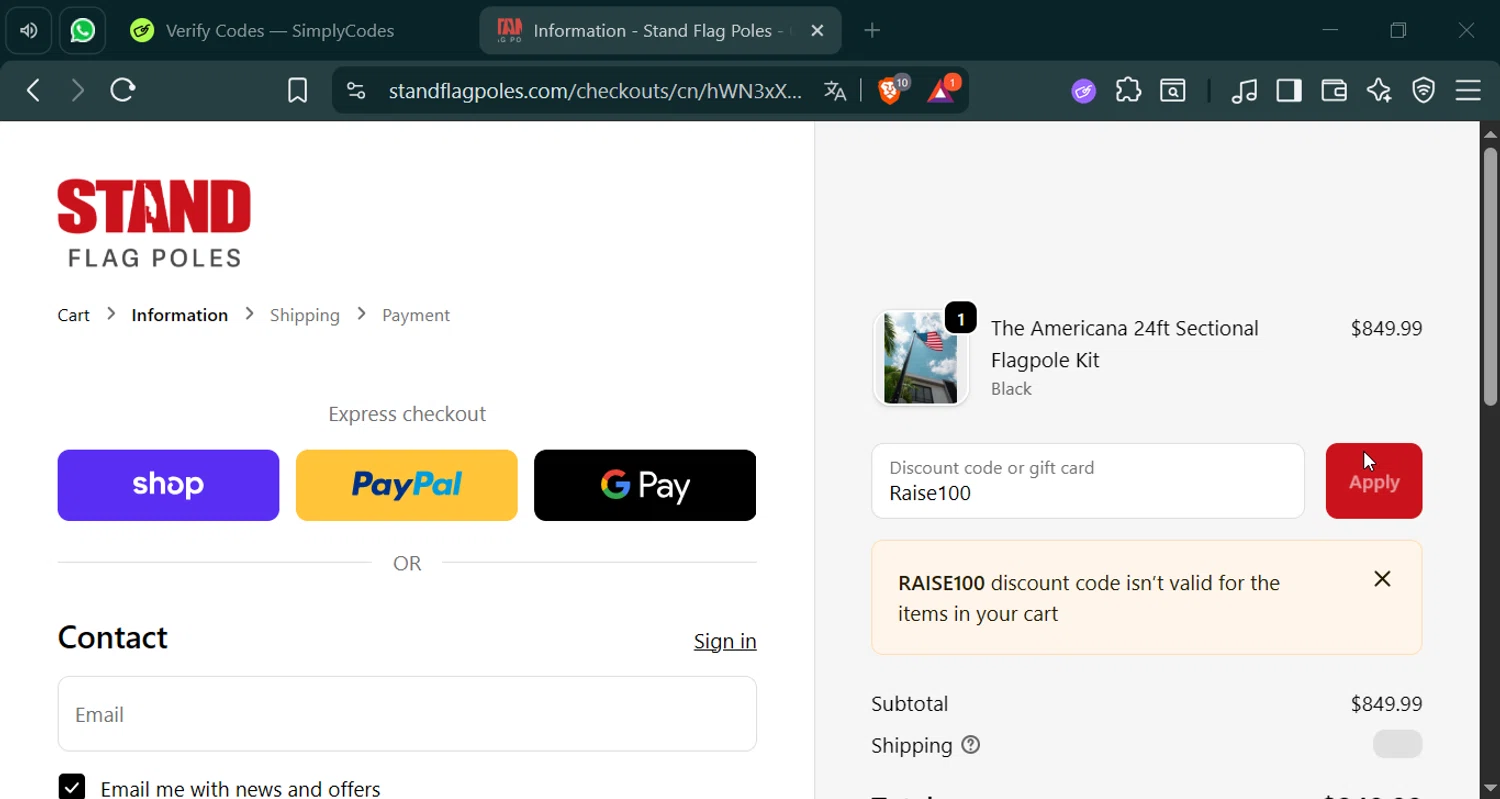Screen dimensions: 1500x799
Task: Click the Payment breadcrumb step
Action: pos(416,315)
